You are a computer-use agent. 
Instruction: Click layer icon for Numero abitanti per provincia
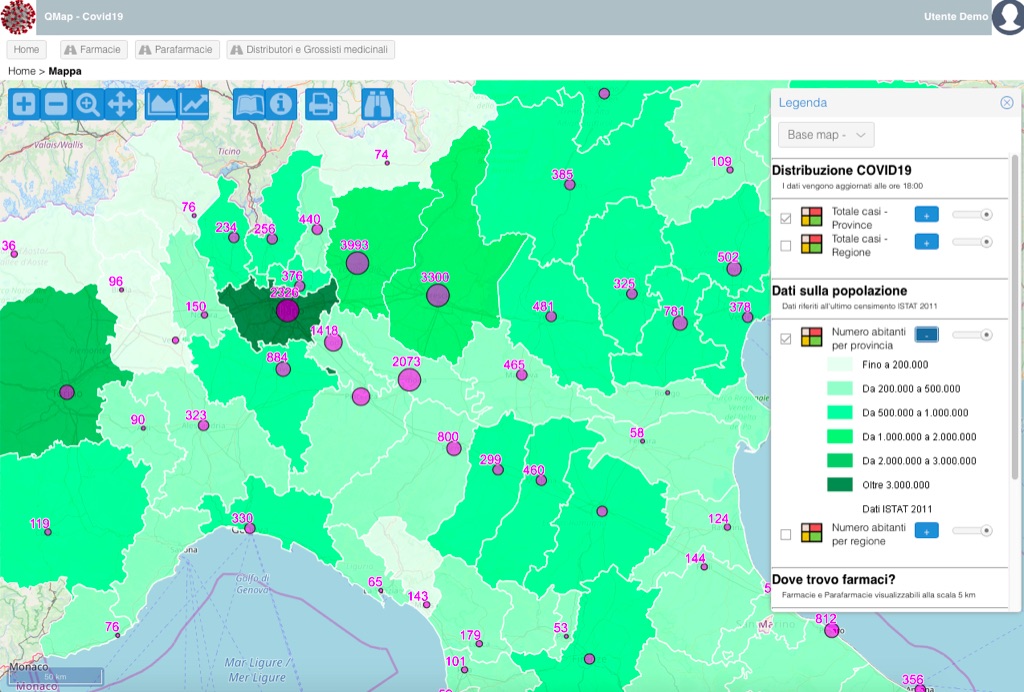tap(812, 337)
